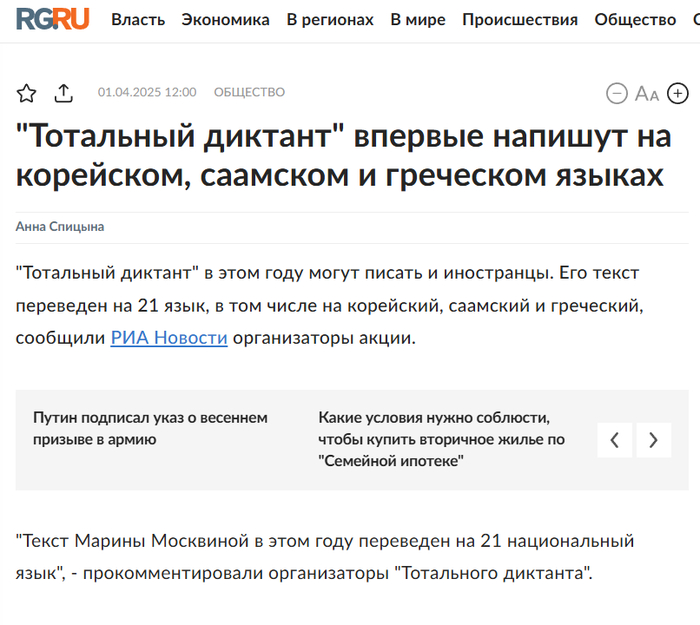This screenshot has width=700, height=625.
Task: Click the ОБЩЕСТВО category tag near the date
Action: tap(249, 93)
